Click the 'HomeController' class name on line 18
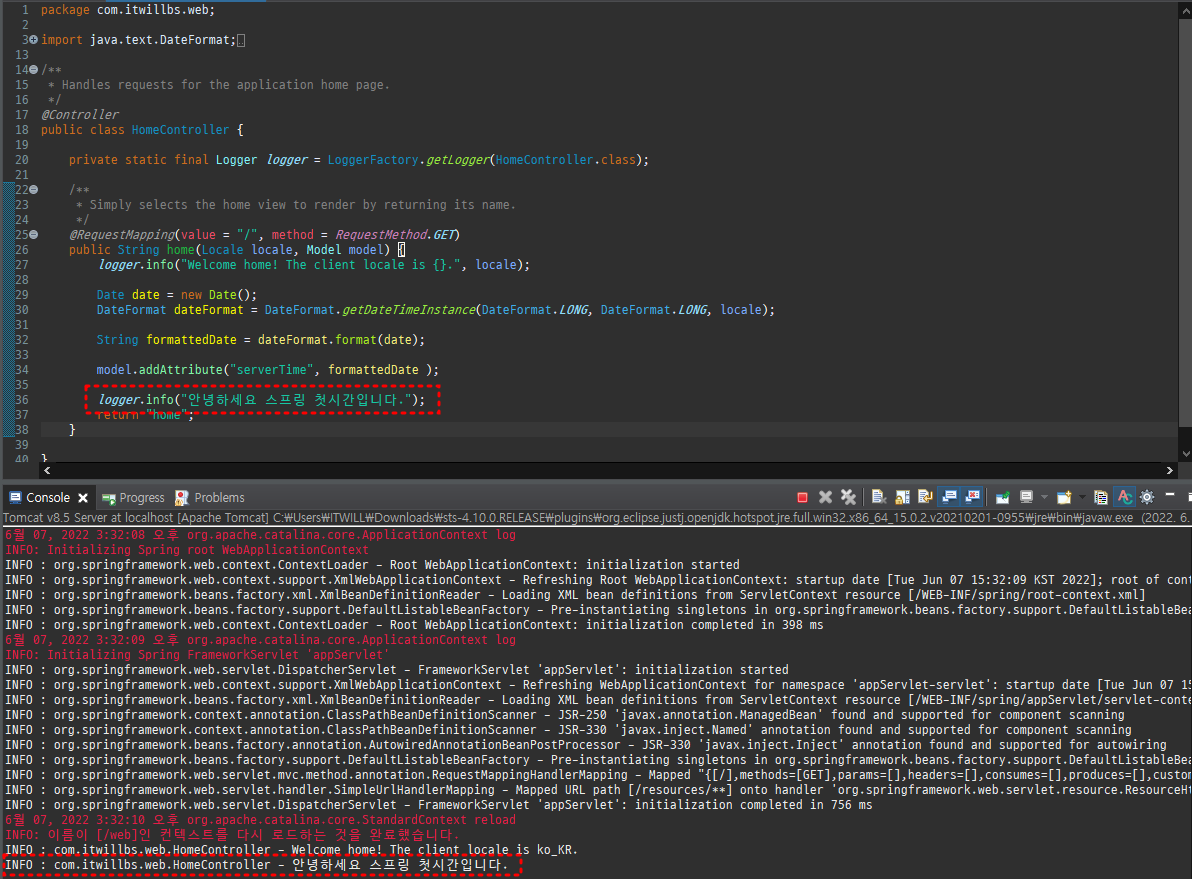The image size is (1192, 879). click(180, 130)
